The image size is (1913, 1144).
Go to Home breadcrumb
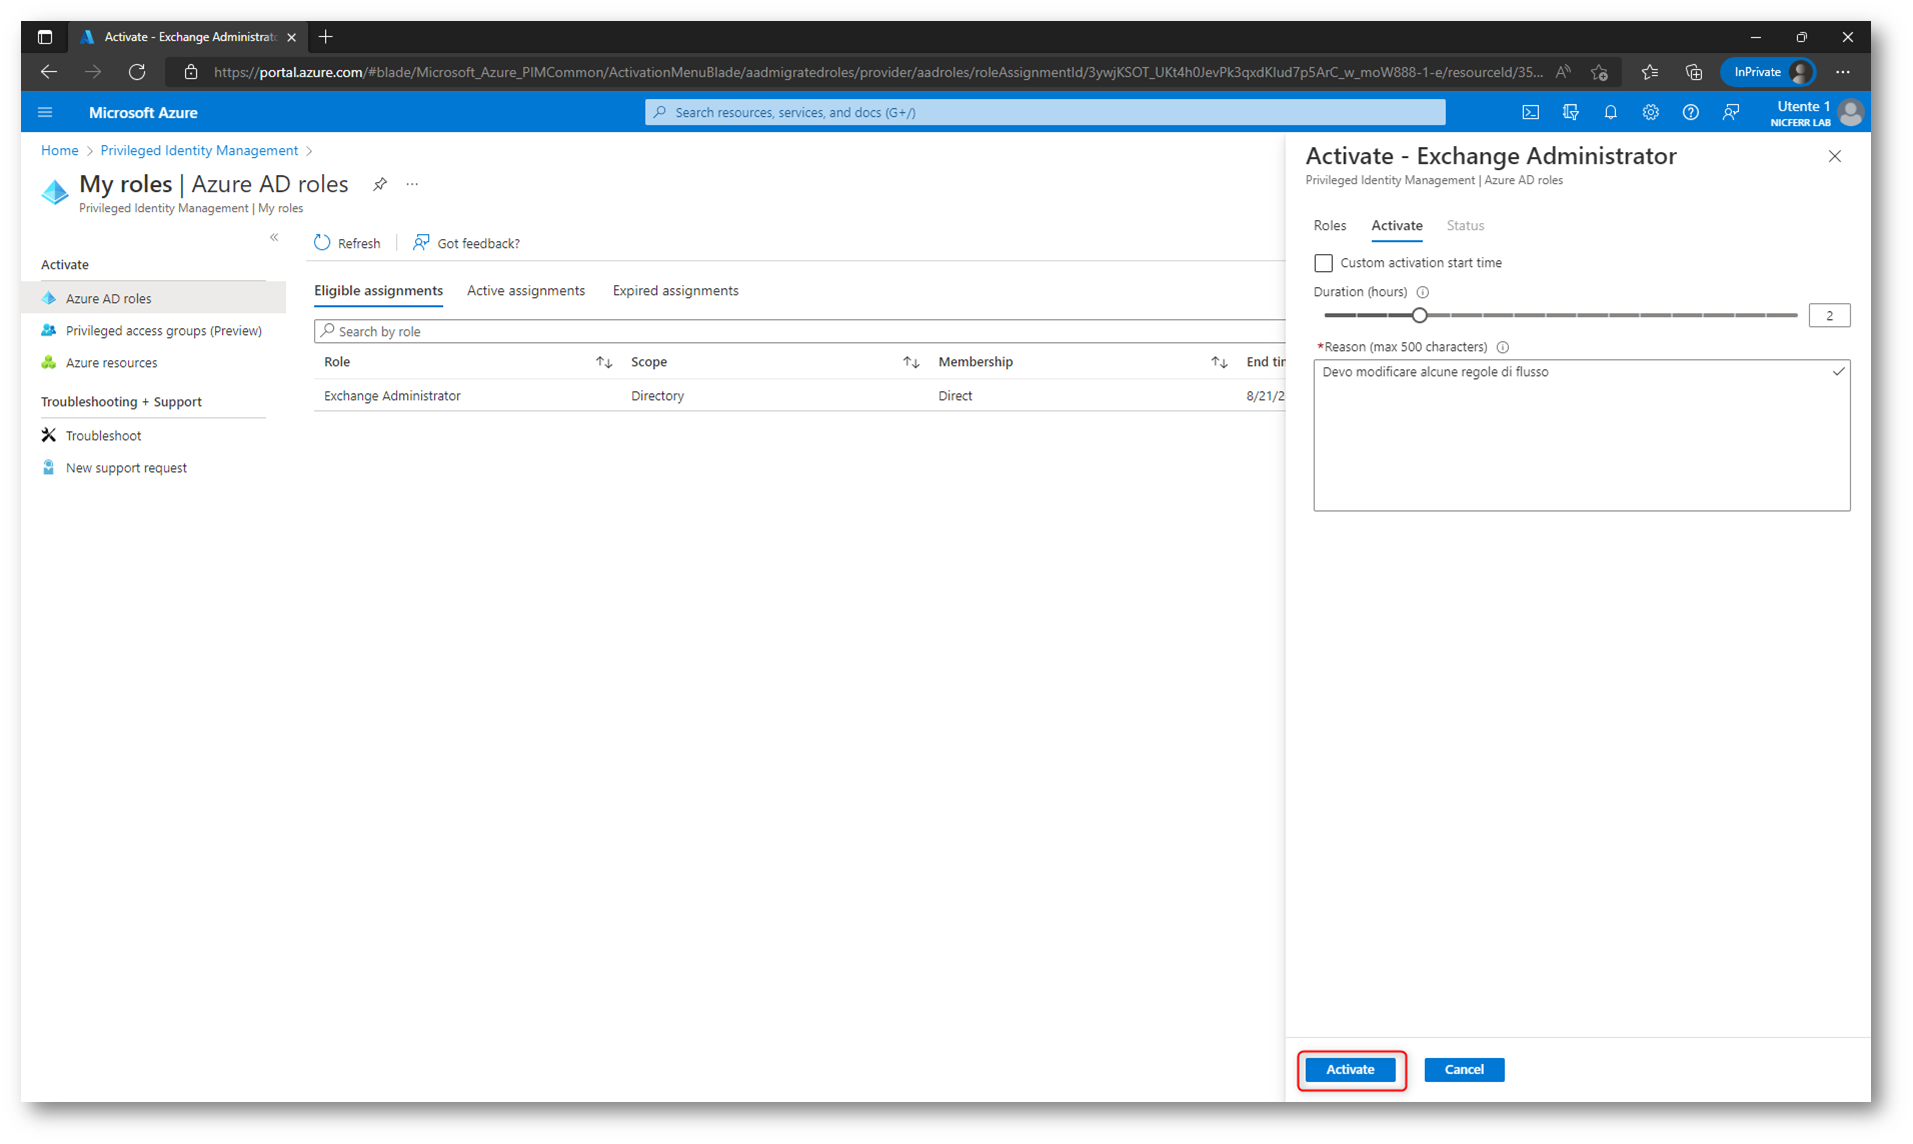click(x=59, y=150)
